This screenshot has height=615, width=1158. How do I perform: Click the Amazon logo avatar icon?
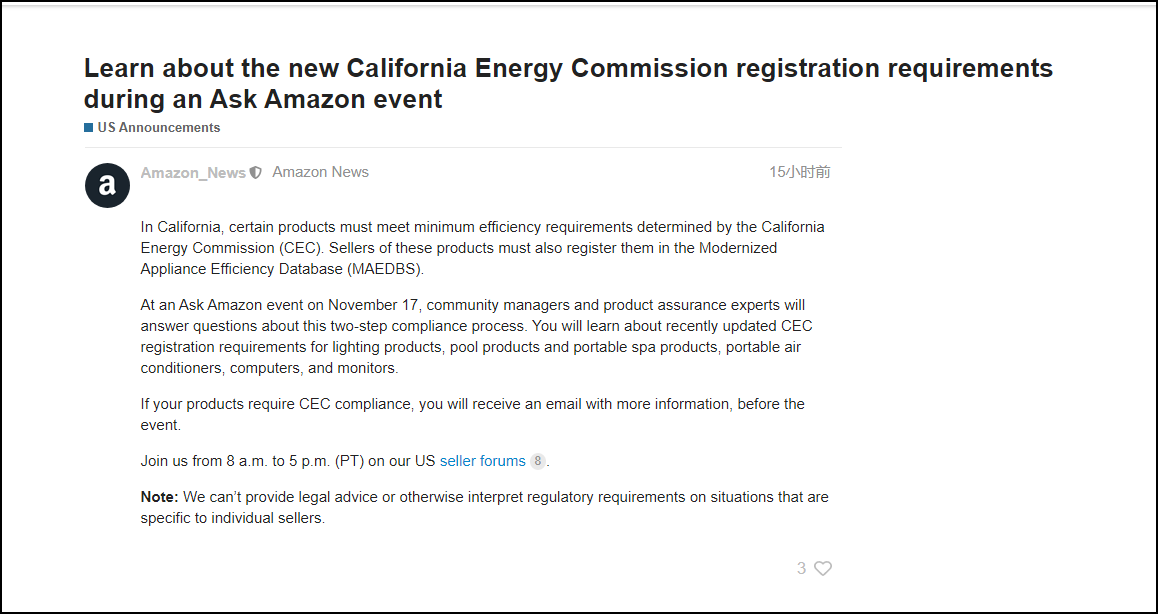(107, 185)
